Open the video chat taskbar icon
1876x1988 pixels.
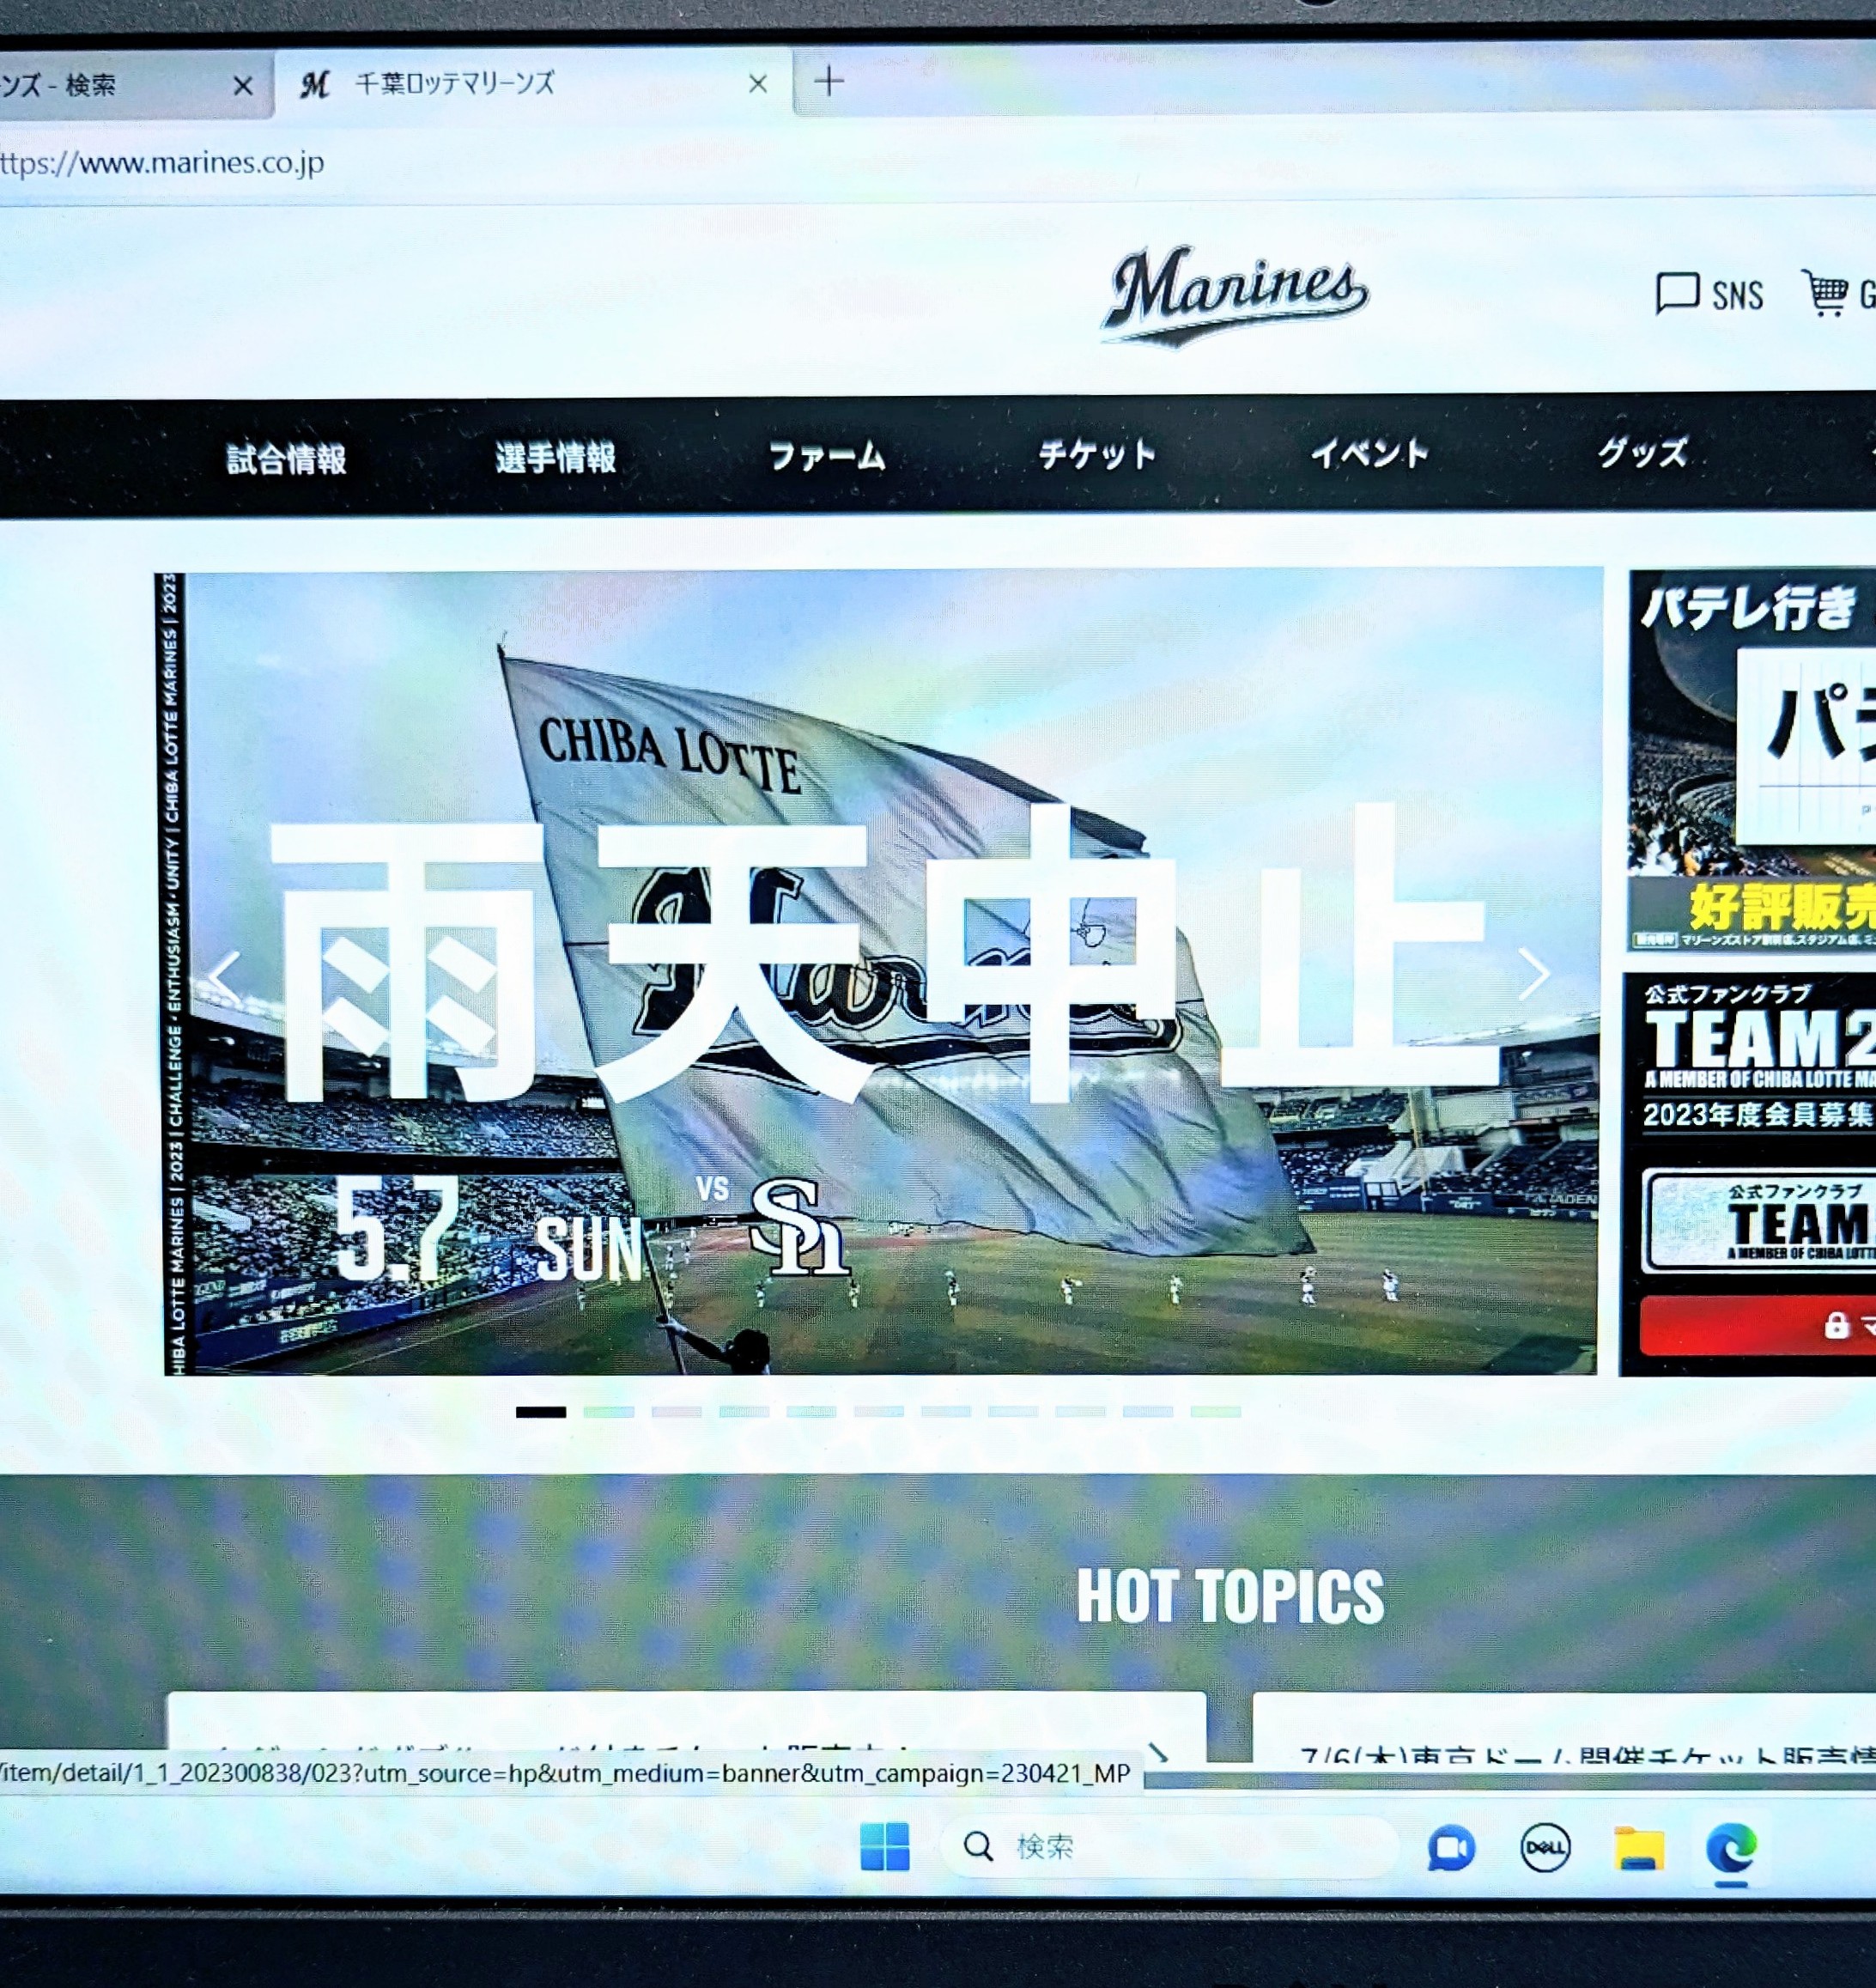(x=1451, y=1848)
